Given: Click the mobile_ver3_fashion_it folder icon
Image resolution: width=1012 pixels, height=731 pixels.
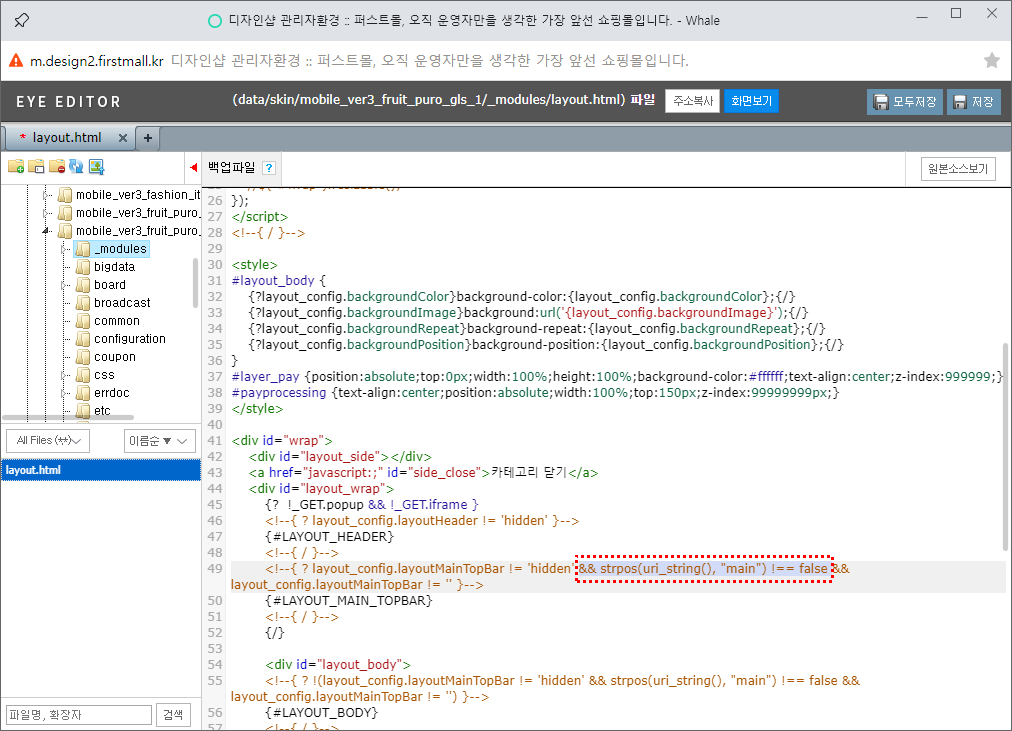Looking at the screenshot, I should tap(65, 195).
